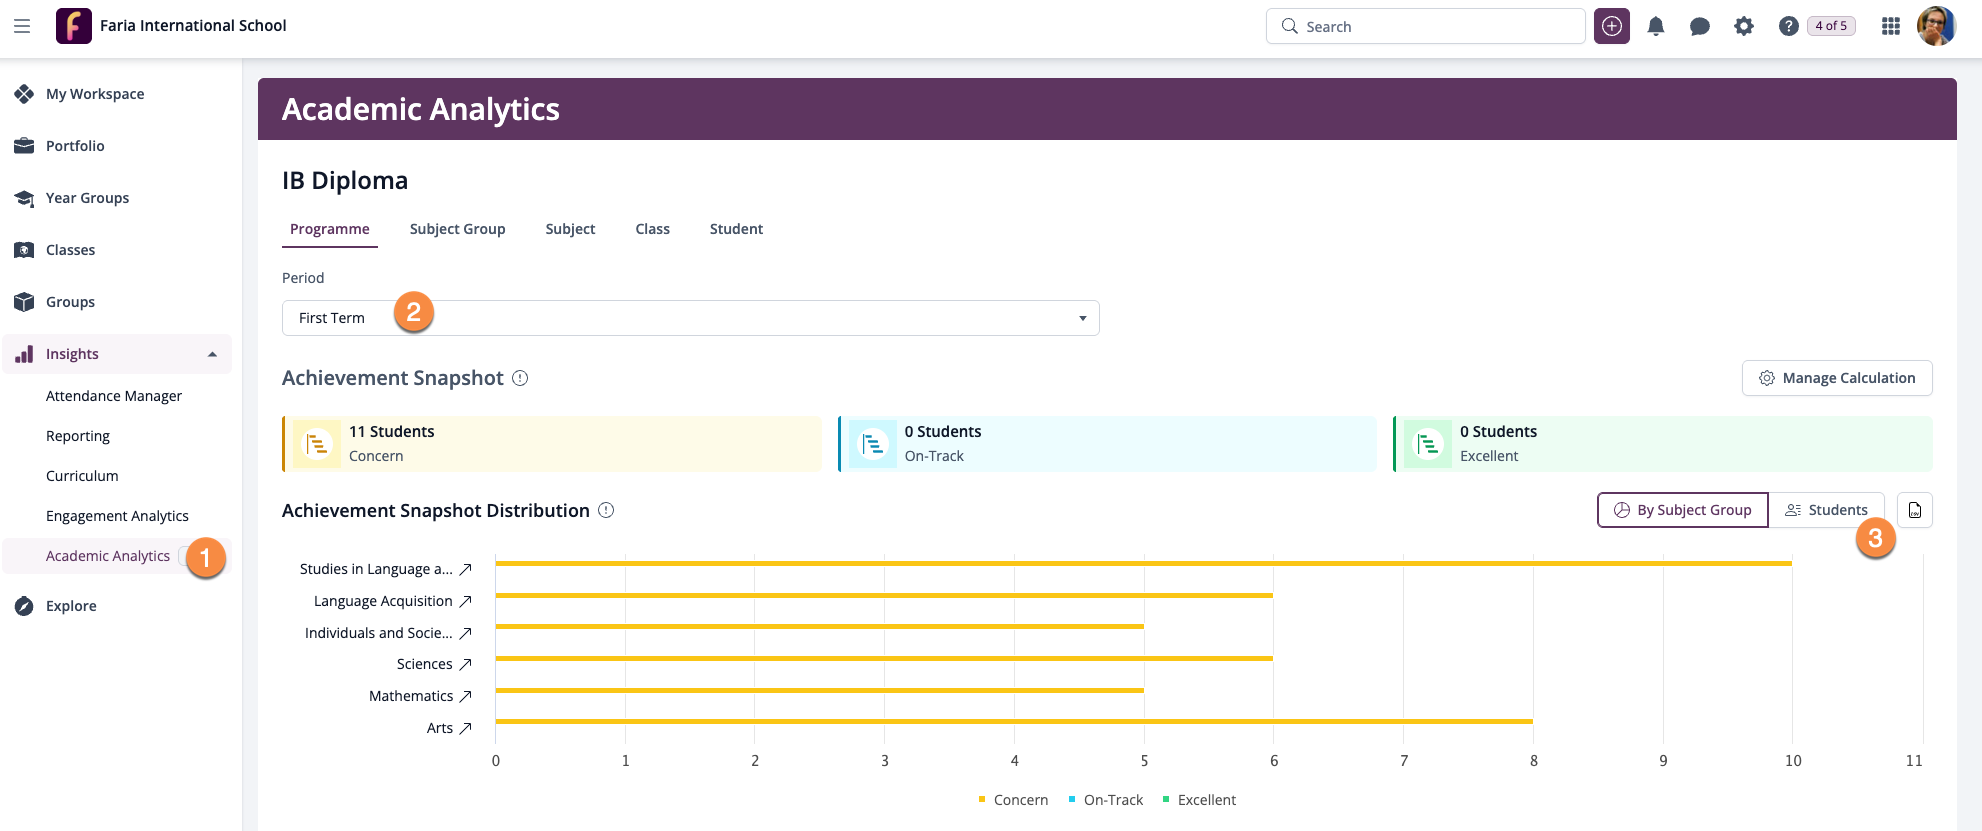Viewport: 1982px width, 831px height.
Task: Click the notifications bell icon
Action: click(x=1656, y=26)
